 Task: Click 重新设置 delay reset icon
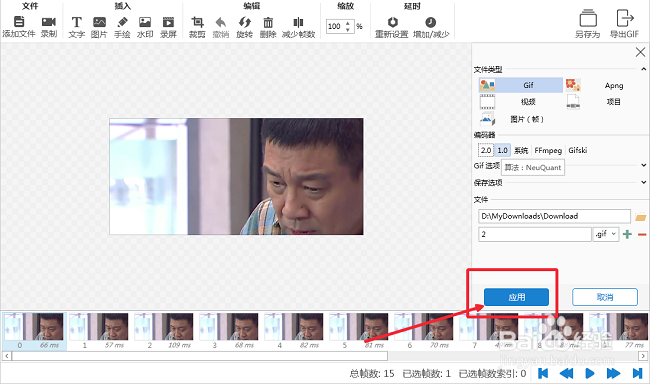click(392, 22)
